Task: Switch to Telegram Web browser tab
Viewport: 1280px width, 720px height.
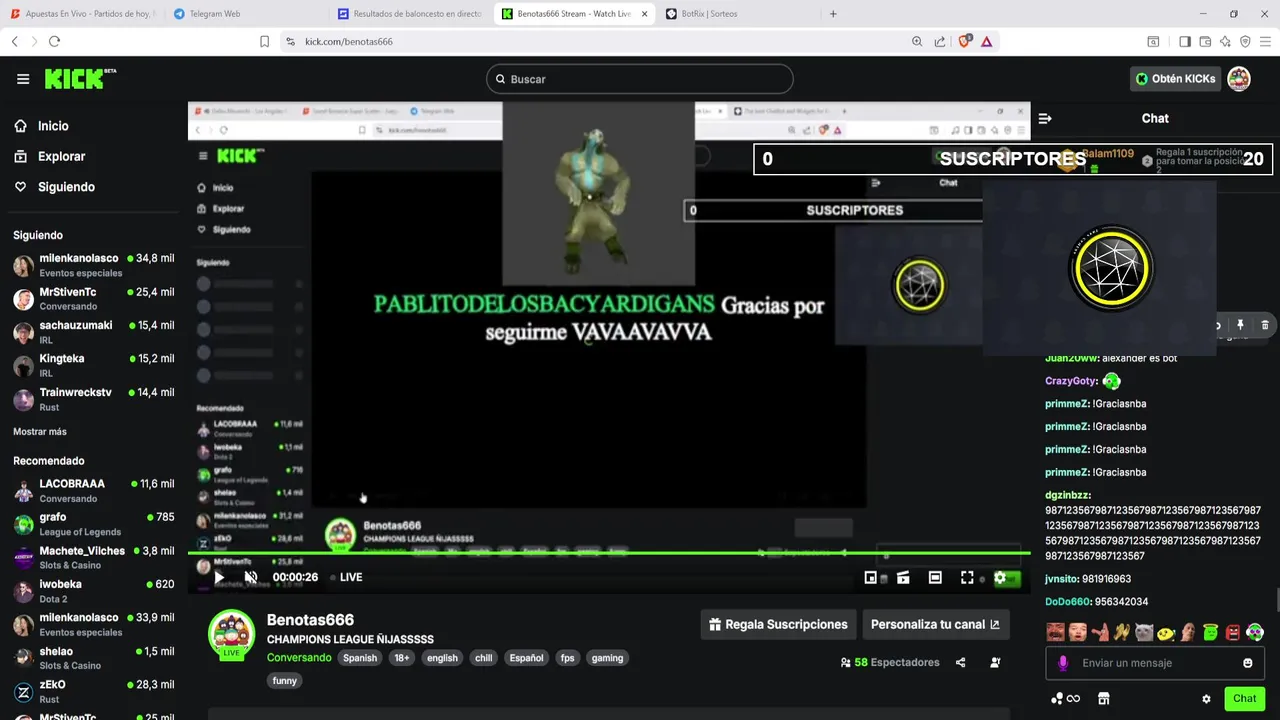Action: (x=245, y=14)
